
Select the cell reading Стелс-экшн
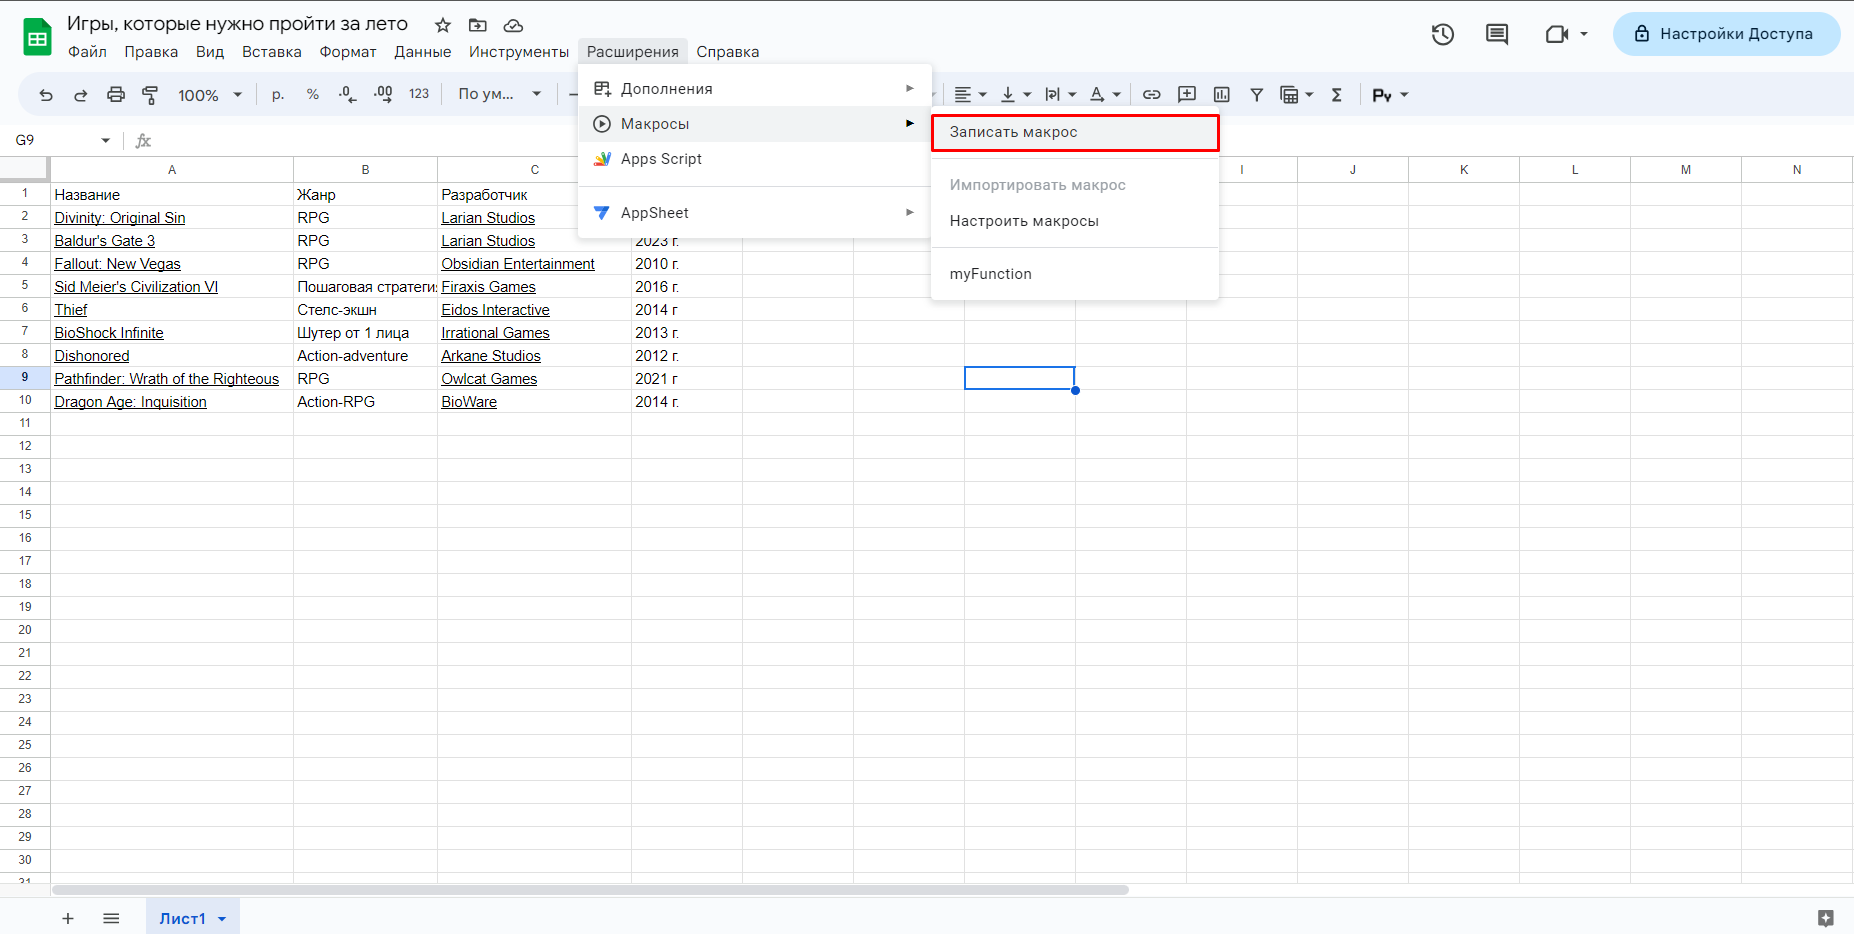coord(365,310)
